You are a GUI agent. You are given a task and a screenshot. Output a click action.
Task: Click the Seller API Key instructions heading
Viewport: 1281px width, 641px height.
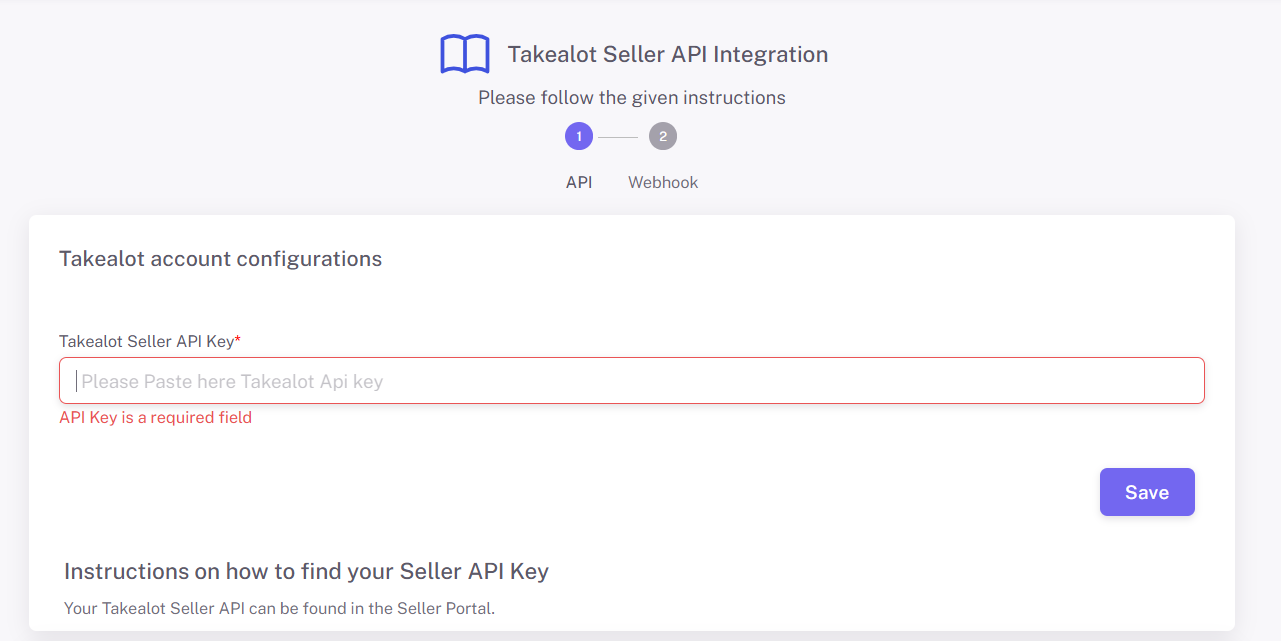tap(306, 571)
